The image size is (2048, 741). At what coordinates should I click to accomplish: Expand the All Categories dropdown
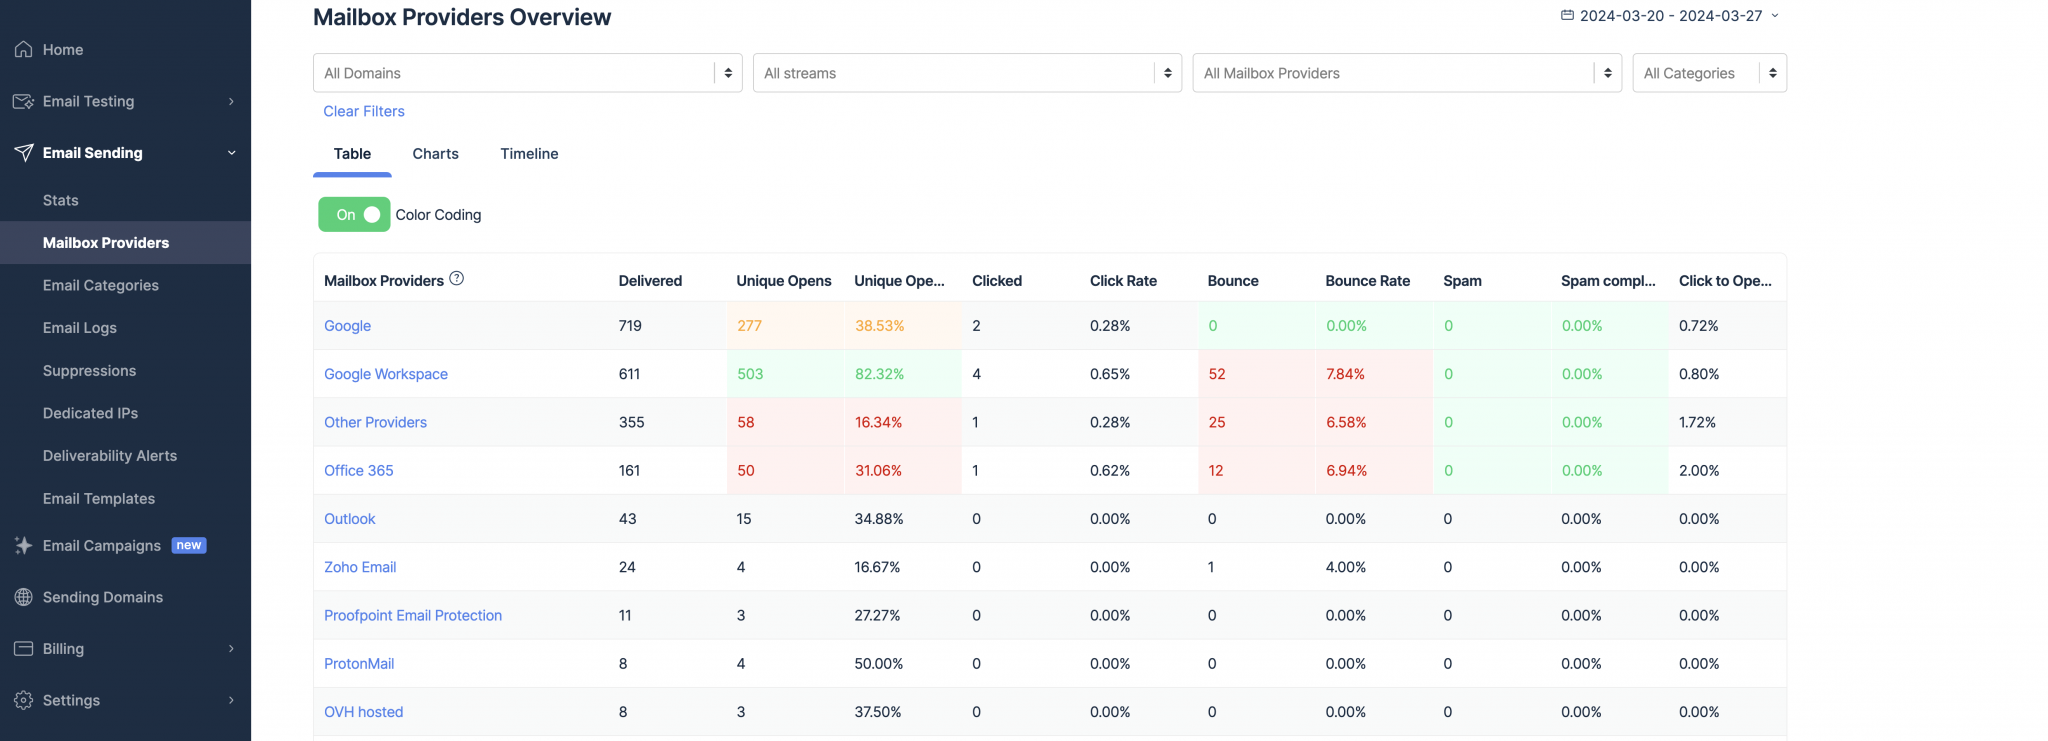coord(1708,73)
